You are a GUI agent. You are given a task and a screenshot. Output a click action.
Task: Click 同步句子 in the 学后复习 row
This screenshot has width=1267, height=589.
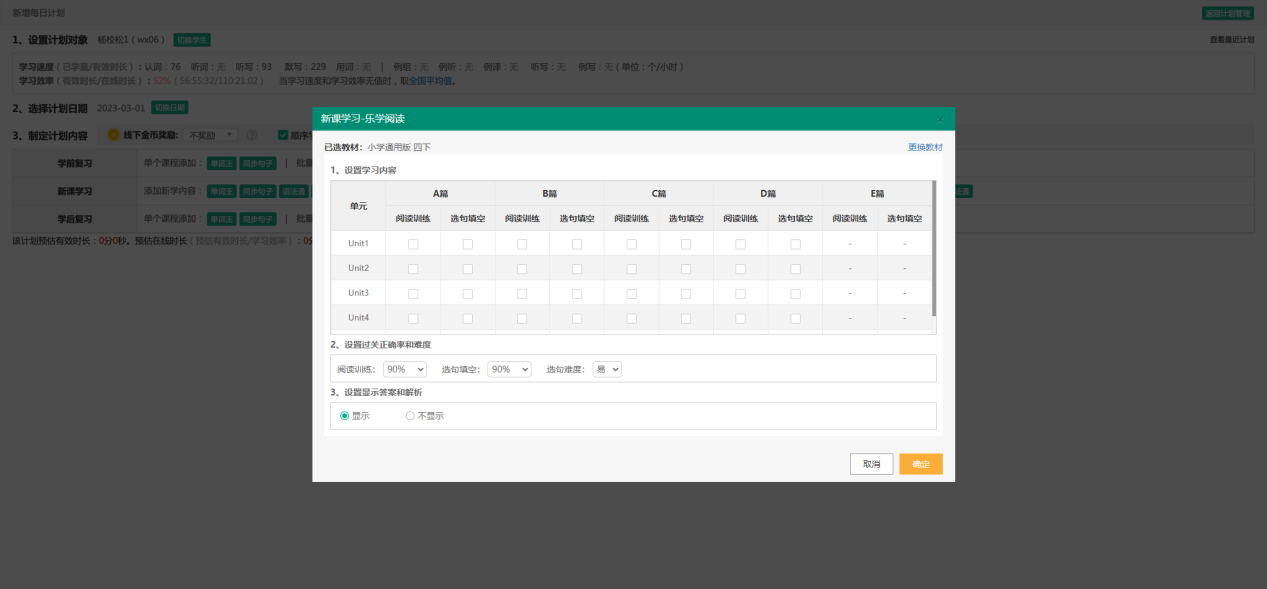click(258, 219)
